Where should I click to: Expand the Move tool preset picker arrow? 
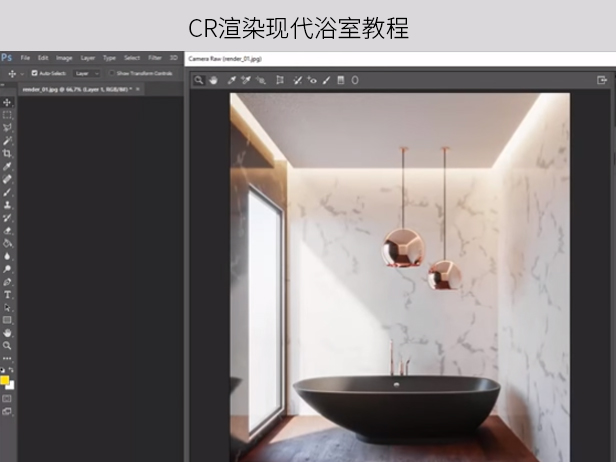tap(22, 73)
